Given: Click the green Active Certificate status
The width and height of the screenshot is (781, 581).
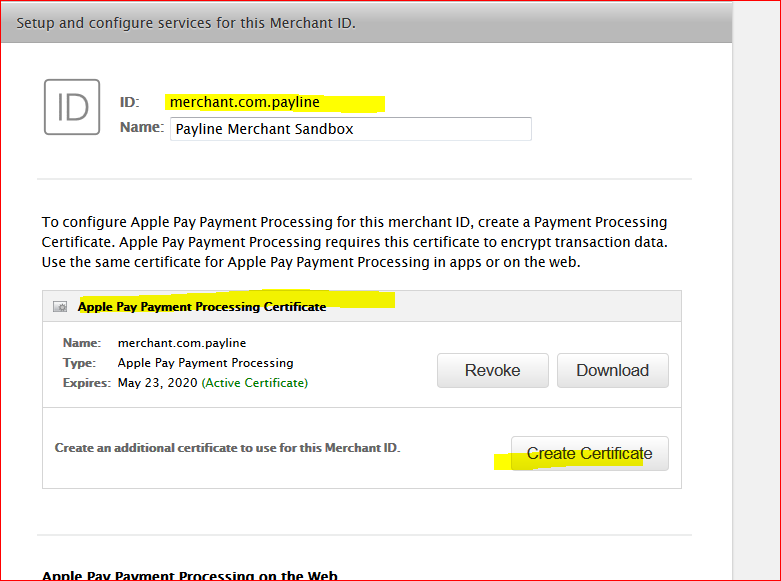Looking at the screenshot, I should pyautogui.click(x=255, y=383).
